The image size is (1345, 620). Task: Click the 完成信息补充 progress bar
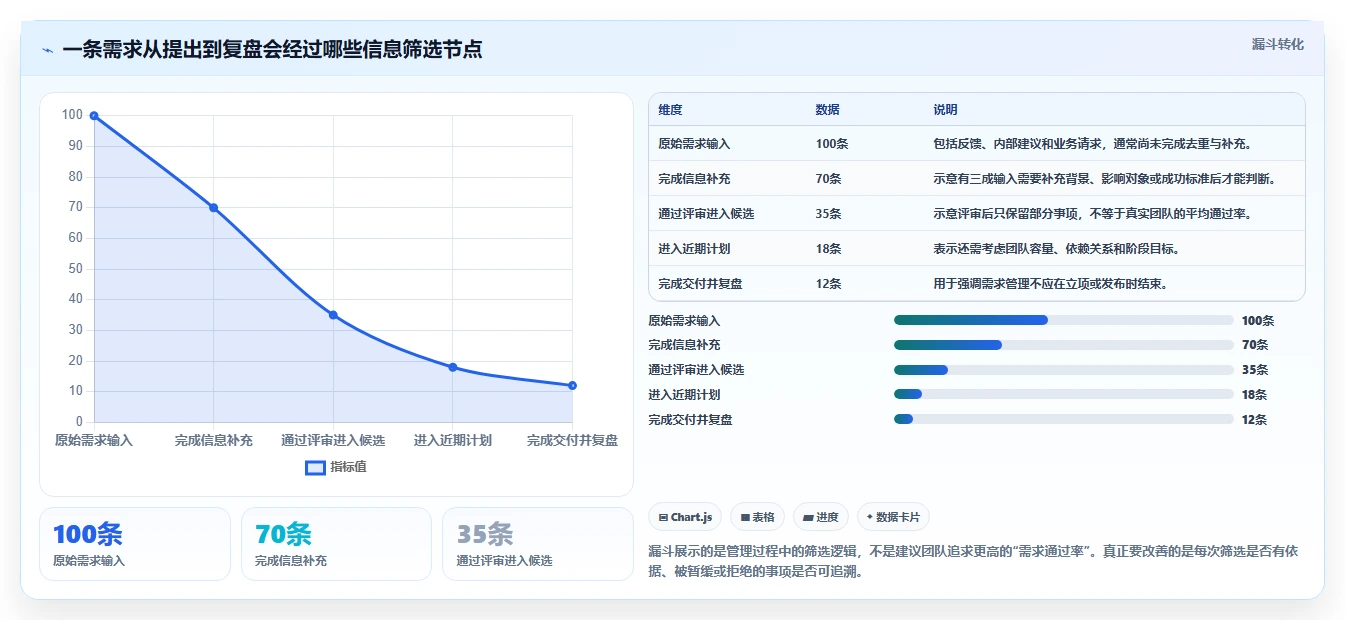pos(1063,345)
